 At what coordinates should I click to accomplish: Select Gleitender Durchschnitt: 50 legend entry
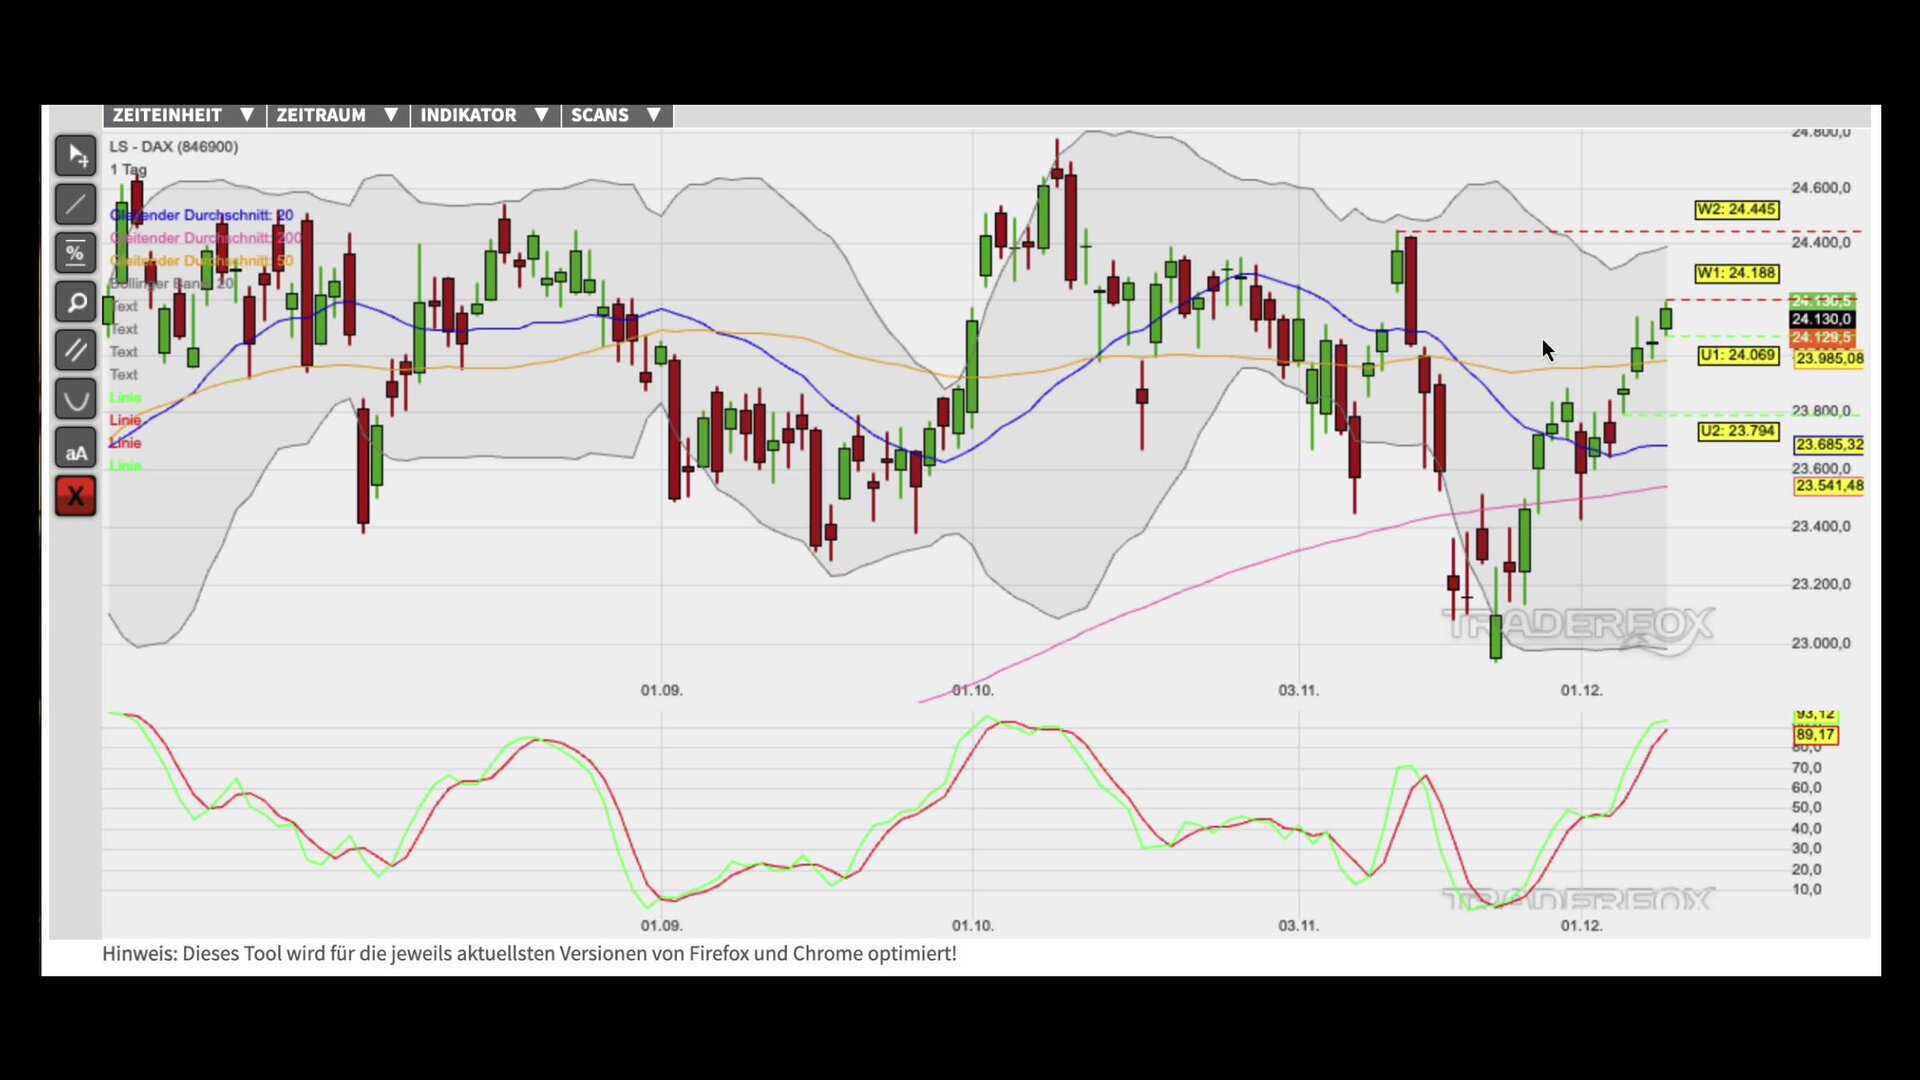[202, 261]
